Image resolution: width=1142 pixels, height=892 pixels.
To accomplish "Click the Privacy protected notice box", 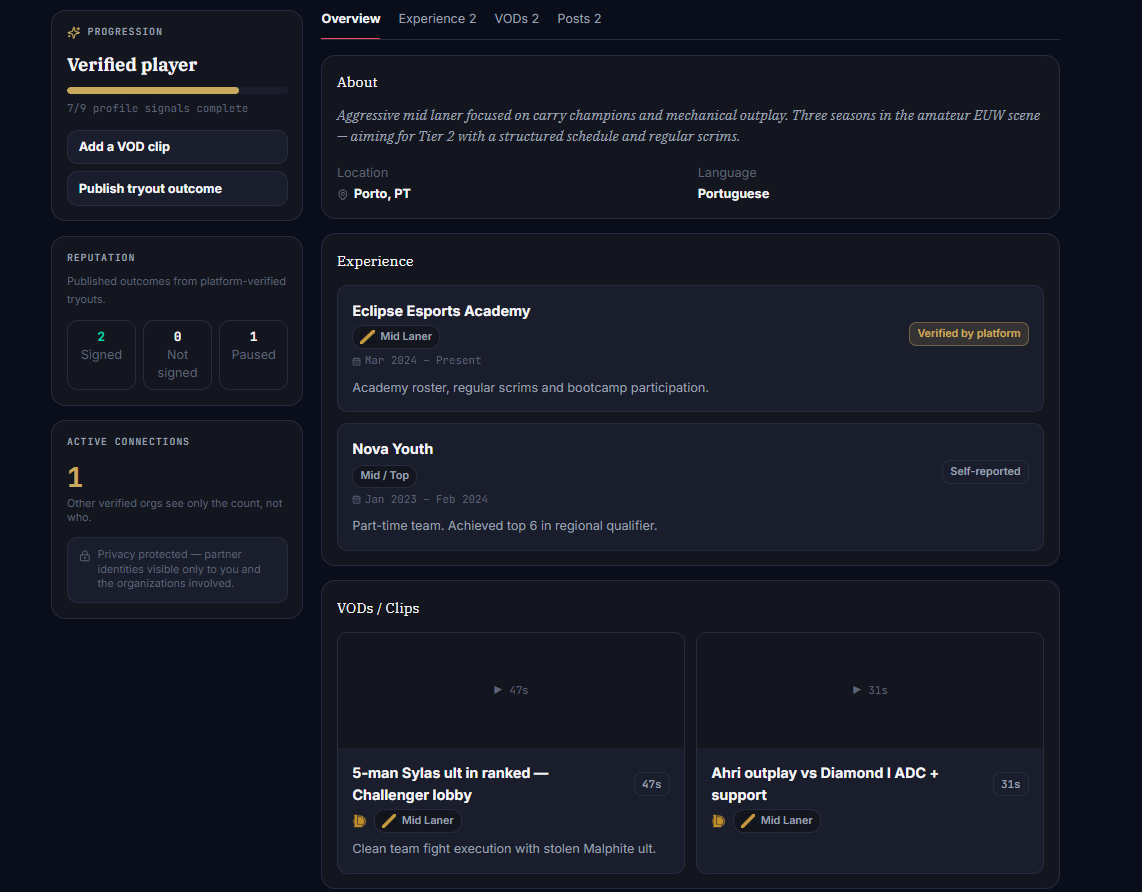I will pos(177,569).
